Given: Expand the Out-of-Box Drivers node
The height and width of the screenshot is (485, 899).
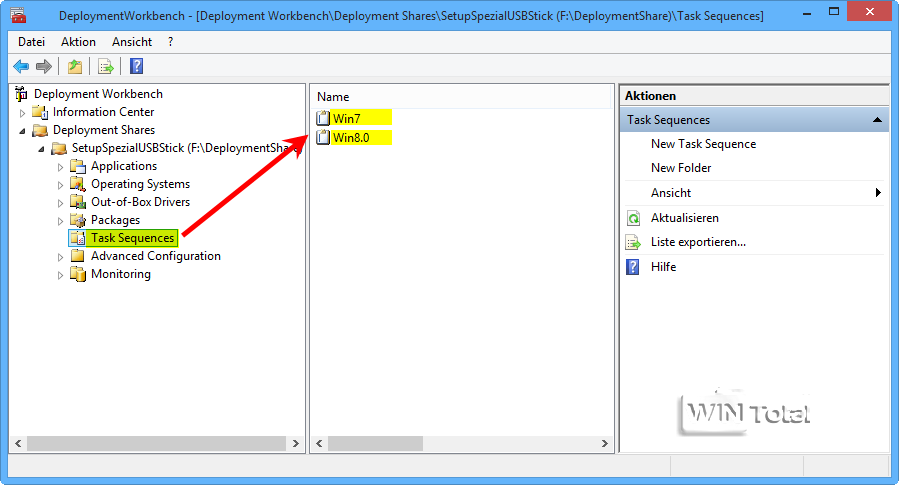Looking at the screenshot, I should tap(60, 203).
